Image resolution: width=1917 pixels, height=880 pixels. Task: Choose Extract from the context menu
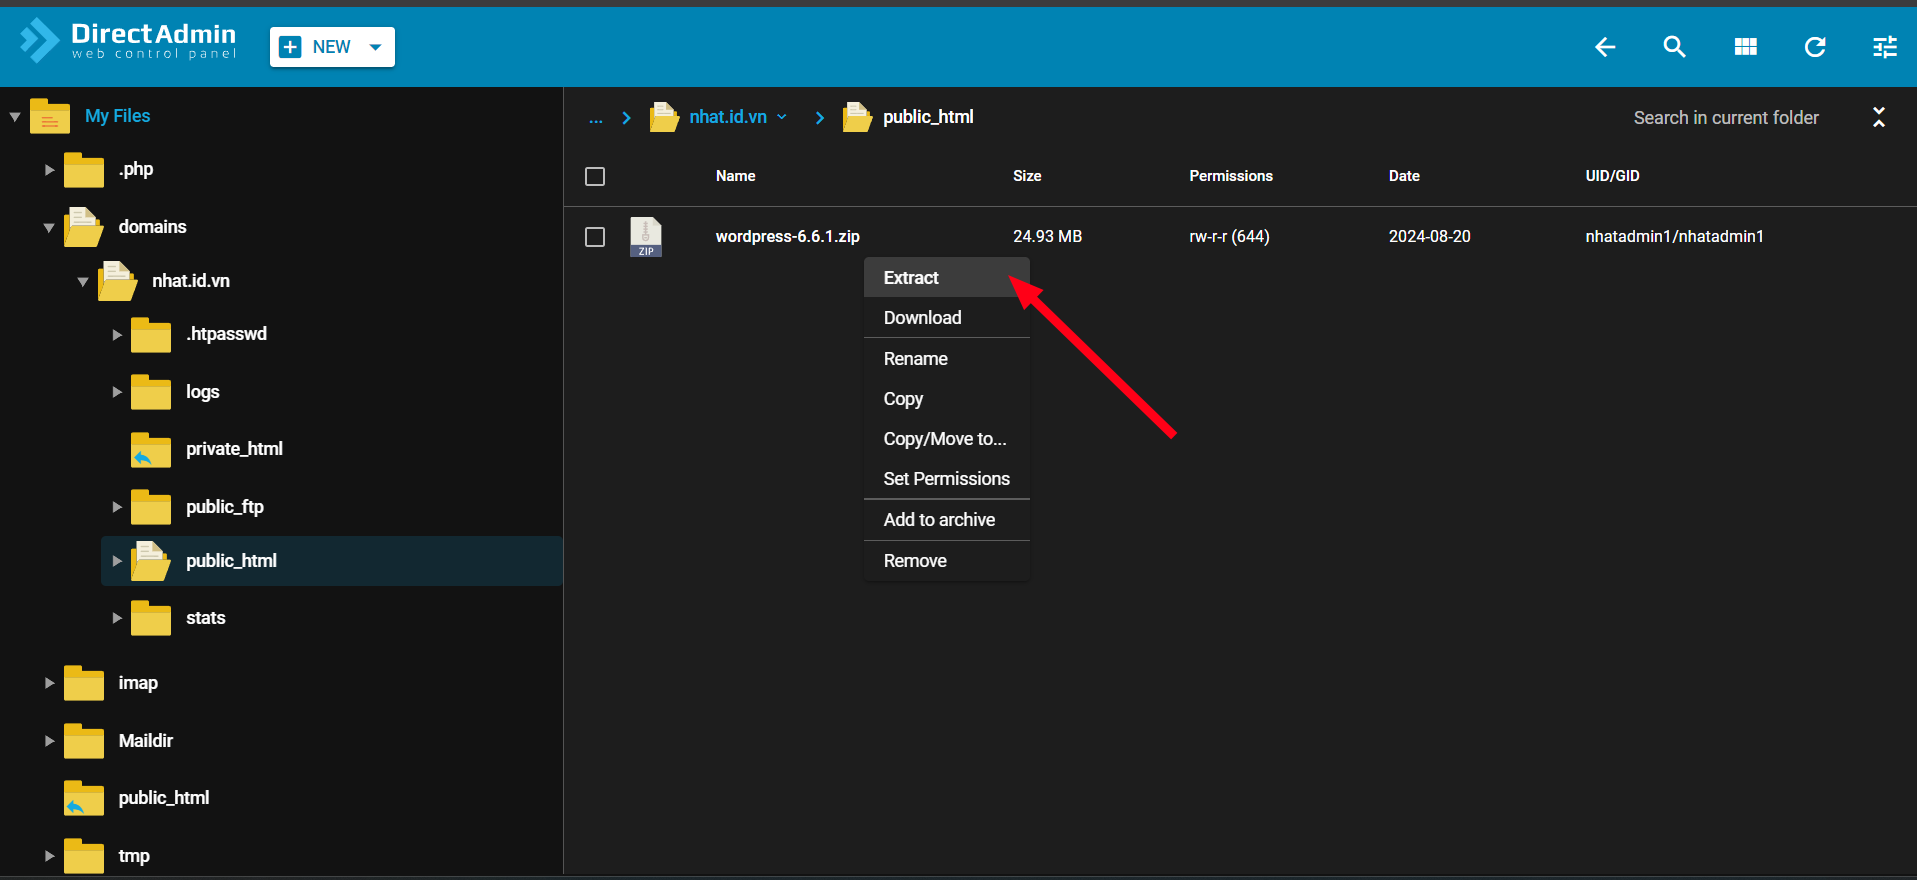947,278
